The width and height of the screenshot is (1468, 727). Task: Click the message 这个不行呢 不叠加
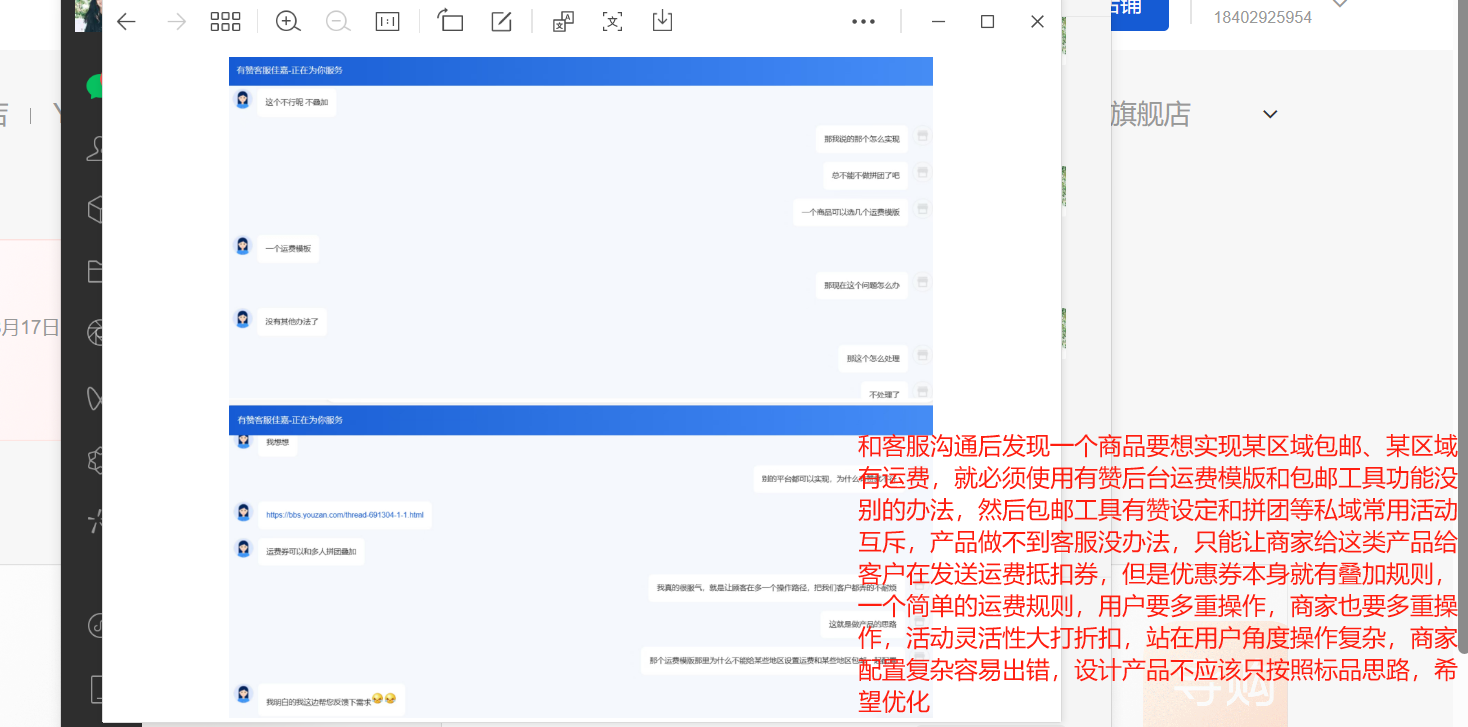(296, 102)
